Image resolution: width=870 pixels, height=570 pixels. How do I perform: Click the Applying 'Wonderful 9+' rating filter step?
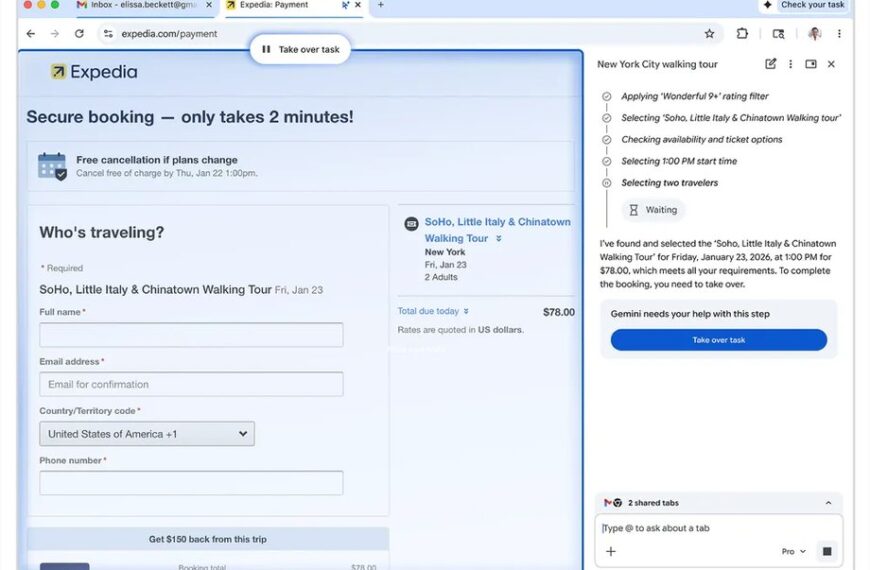pos(695,96)
